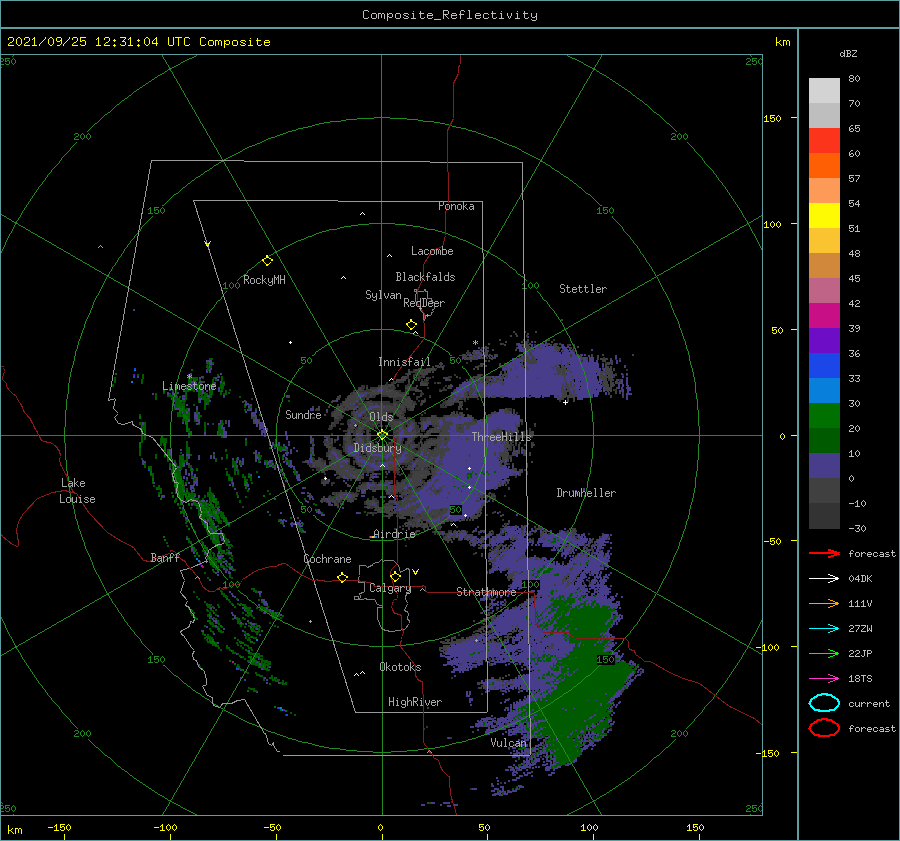Click the Ponoka city label

tap(456, 206)
